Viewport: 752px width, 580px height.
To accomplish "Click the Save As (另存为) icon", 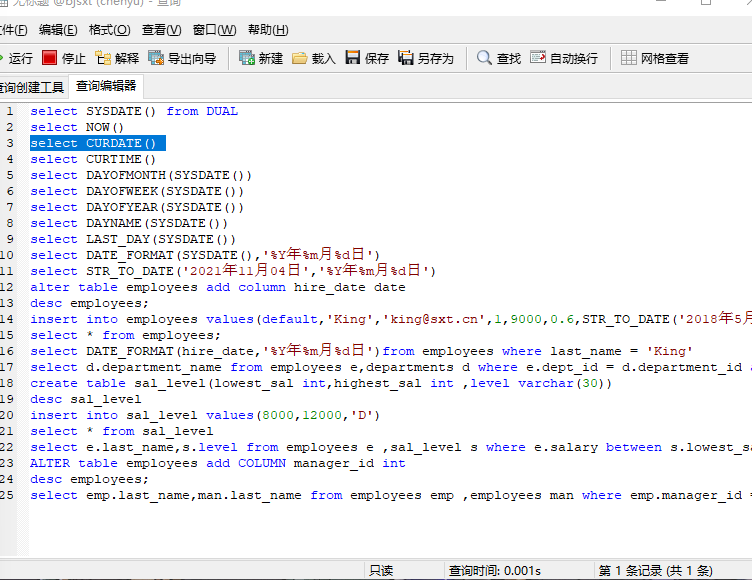I will 406,58.
